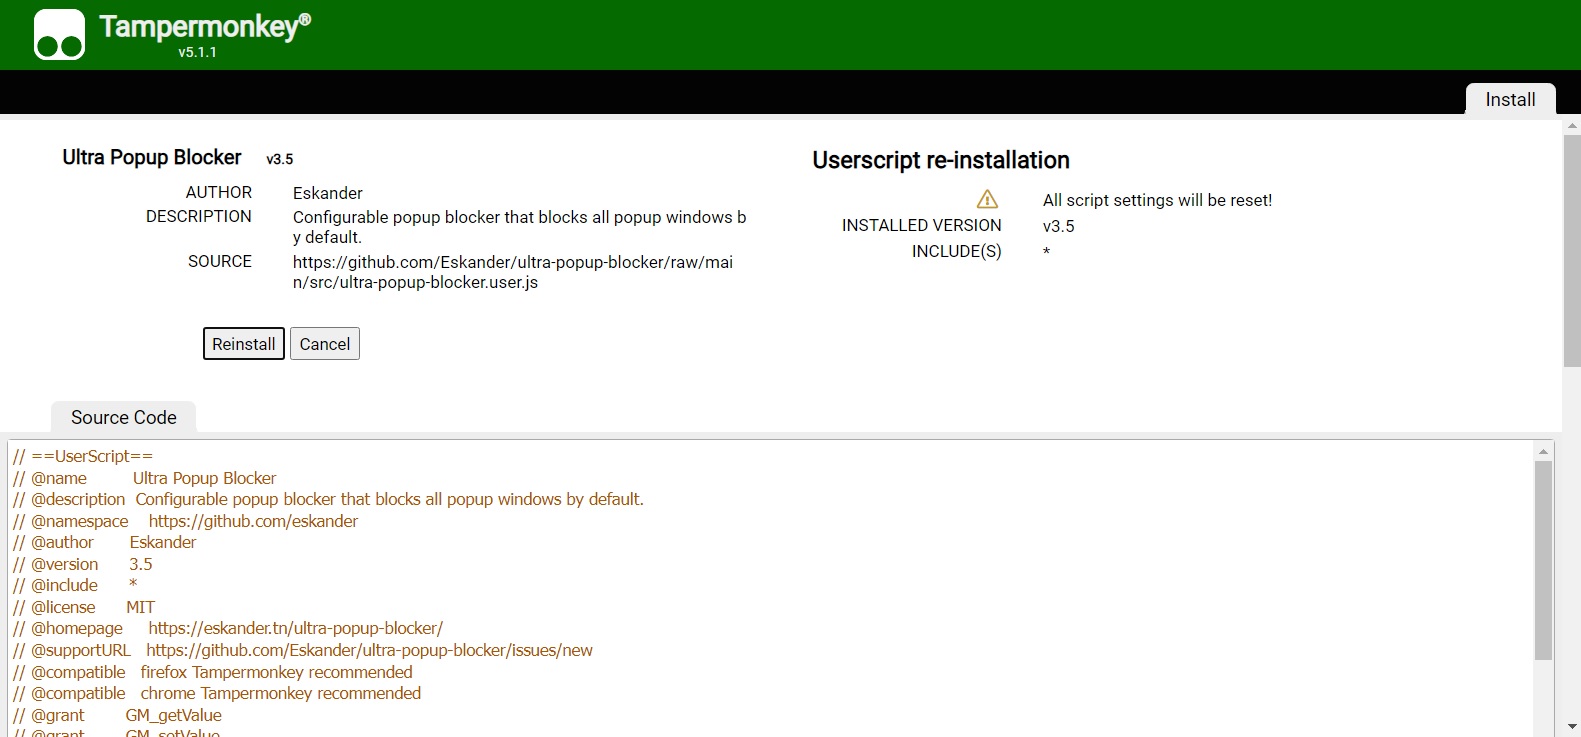Click the @grant GM_getValue line

click(117, 715)
